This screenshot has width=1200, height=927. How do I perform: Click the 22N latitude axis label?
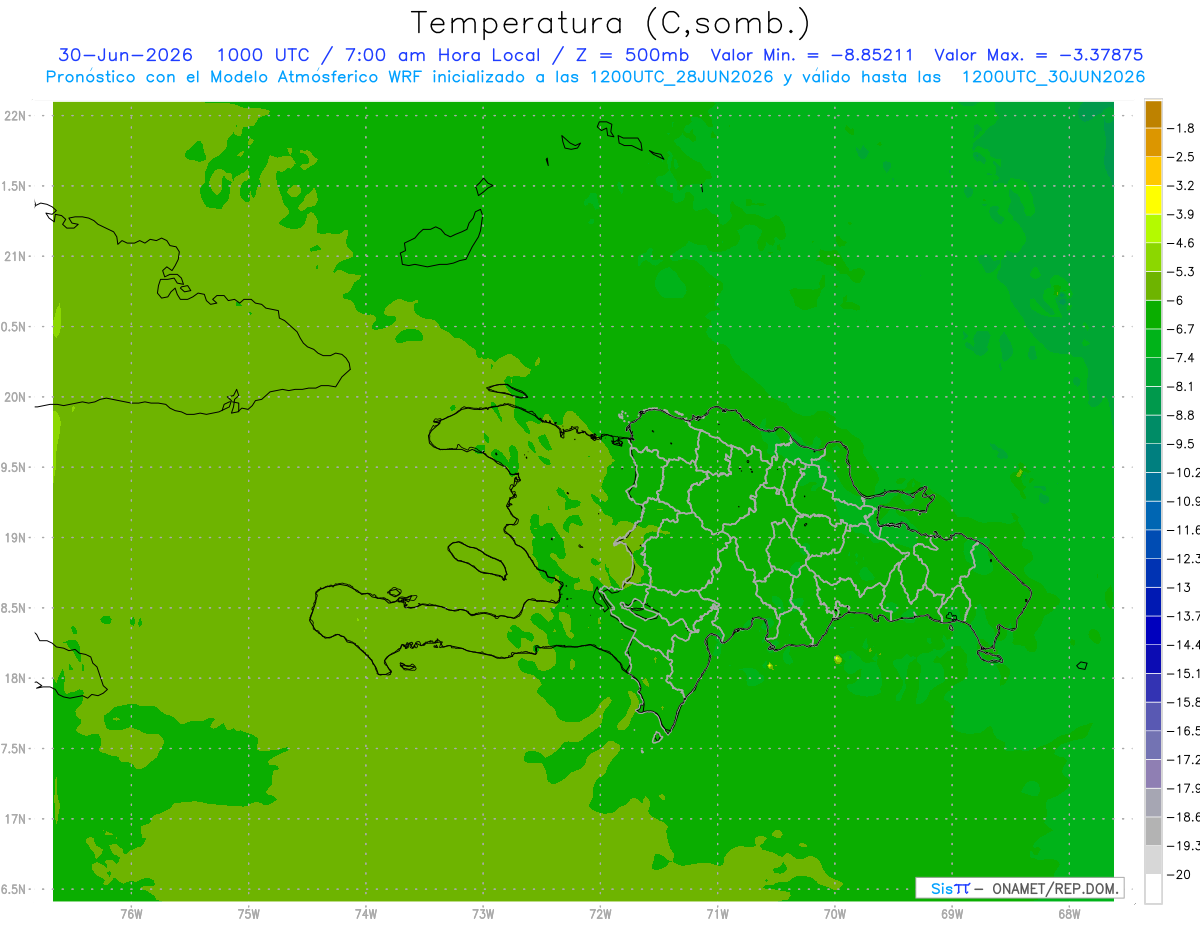(x=16, y=116)
